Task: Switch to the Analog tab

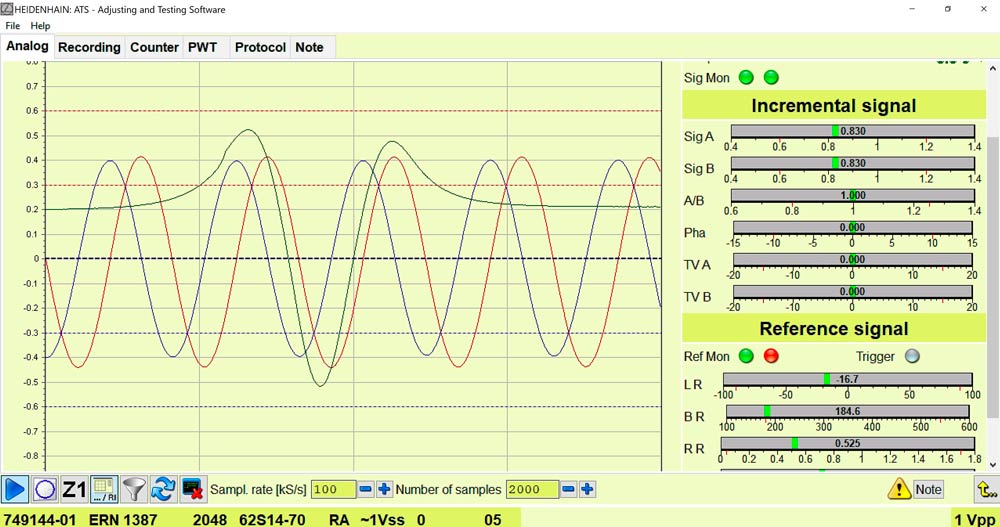Action: (27, 46)
